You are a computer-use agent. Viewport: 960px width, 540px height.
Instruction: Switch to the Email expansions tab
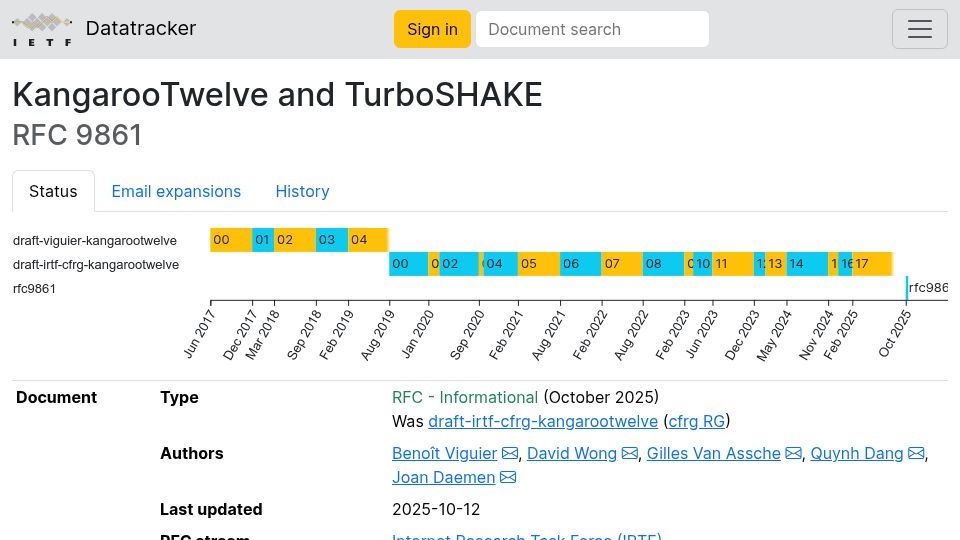coord(176,191)
